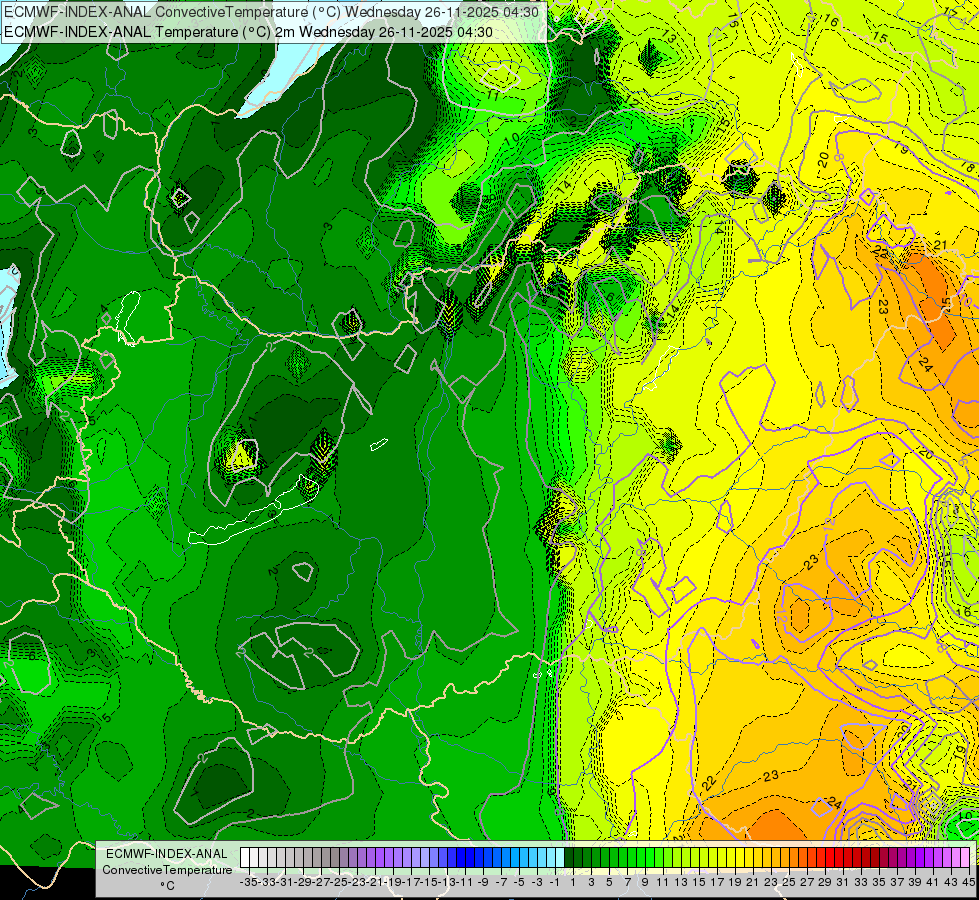Click the blue -11 legend swatch
This screenshot has height=900, width=979.
(x=461, y=858)
